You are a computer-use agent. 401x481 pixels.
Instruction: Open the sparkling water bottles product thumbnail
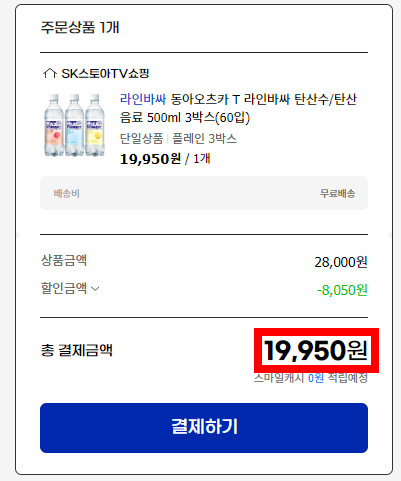click(74, 125)
